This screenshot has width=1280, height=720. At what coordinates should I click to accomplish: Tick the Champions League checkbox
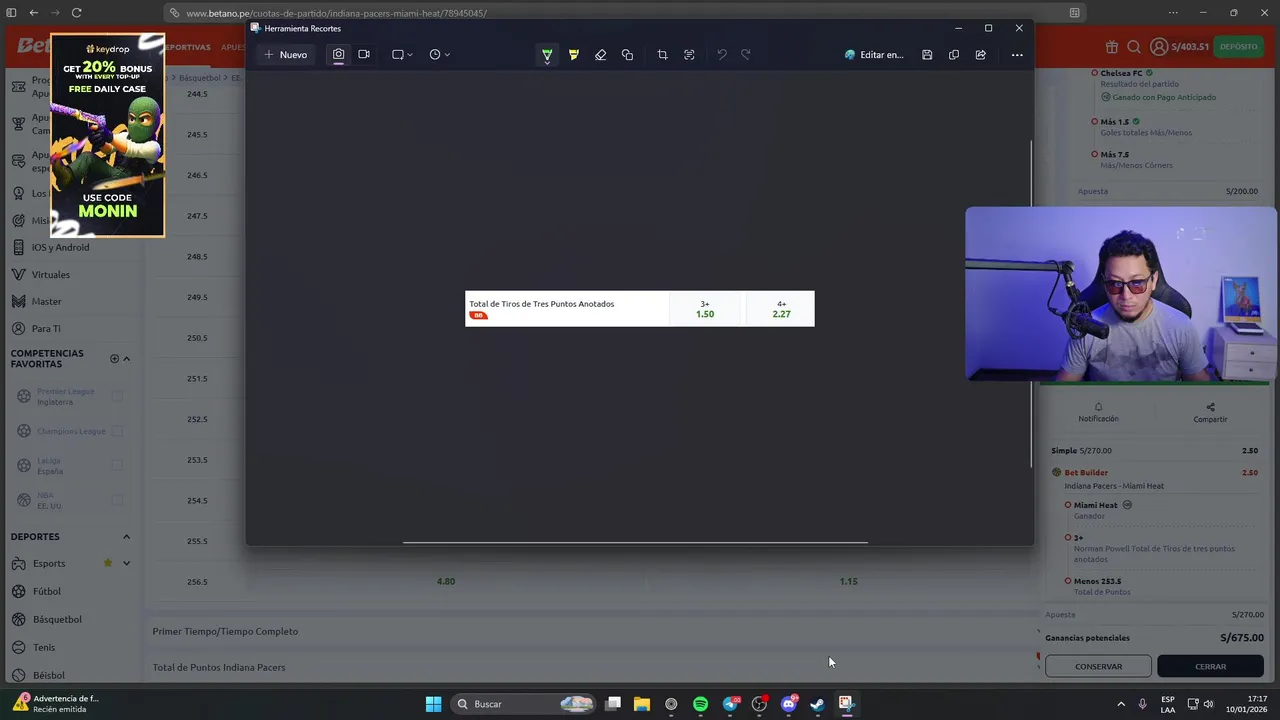pos(117,431)
